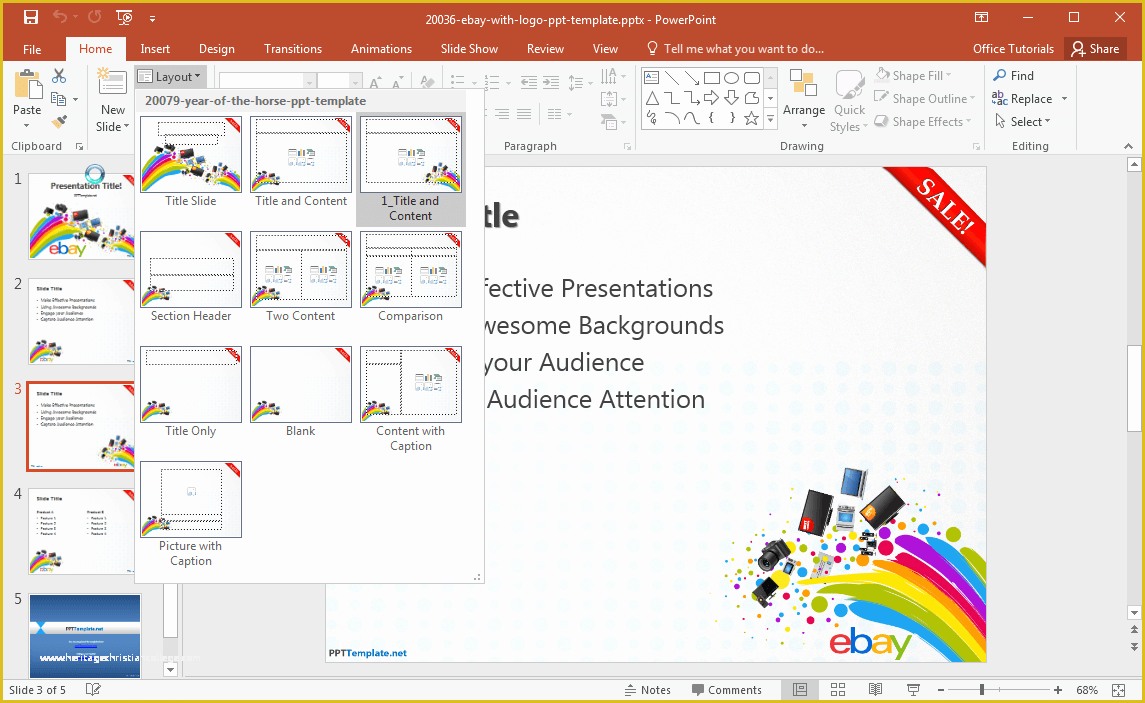This screenshot has height=703, width=1145.
Task: Switch to the Design tab
Action: (x=217, y=49)
